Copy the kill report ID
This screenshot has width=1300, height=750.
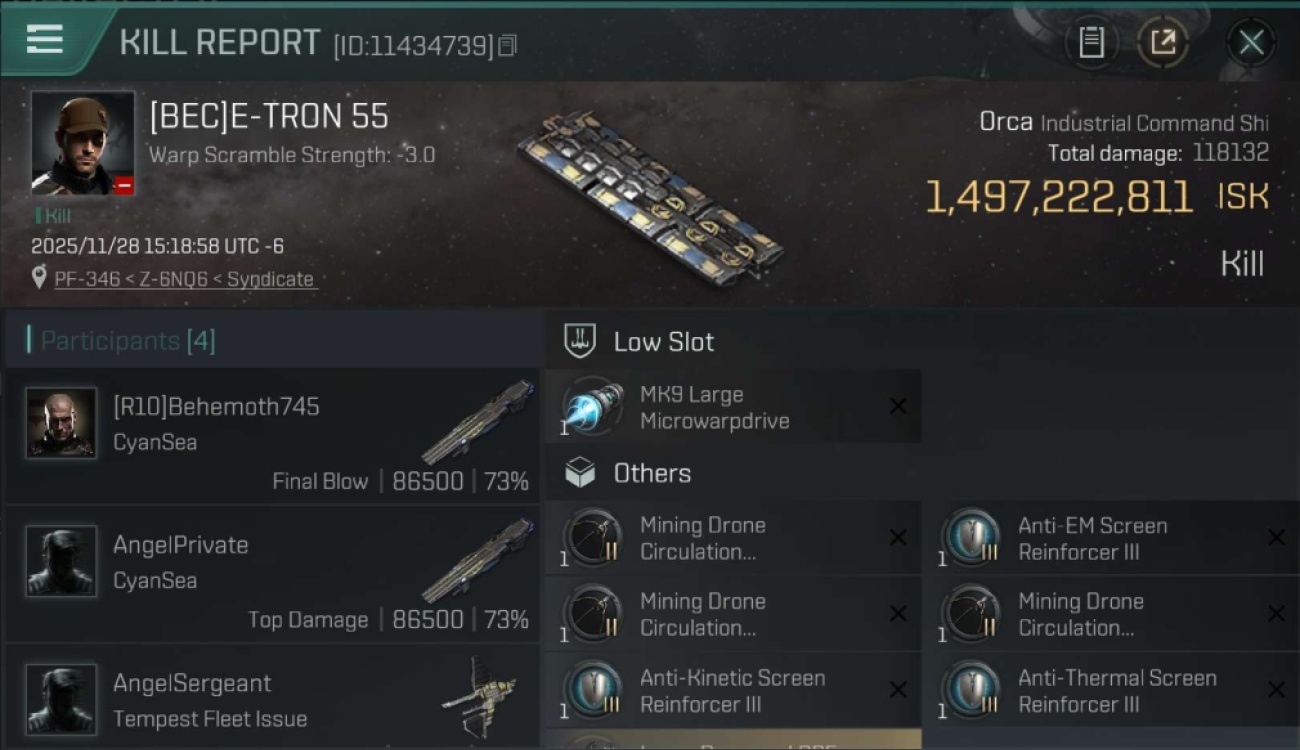[508, 45]
